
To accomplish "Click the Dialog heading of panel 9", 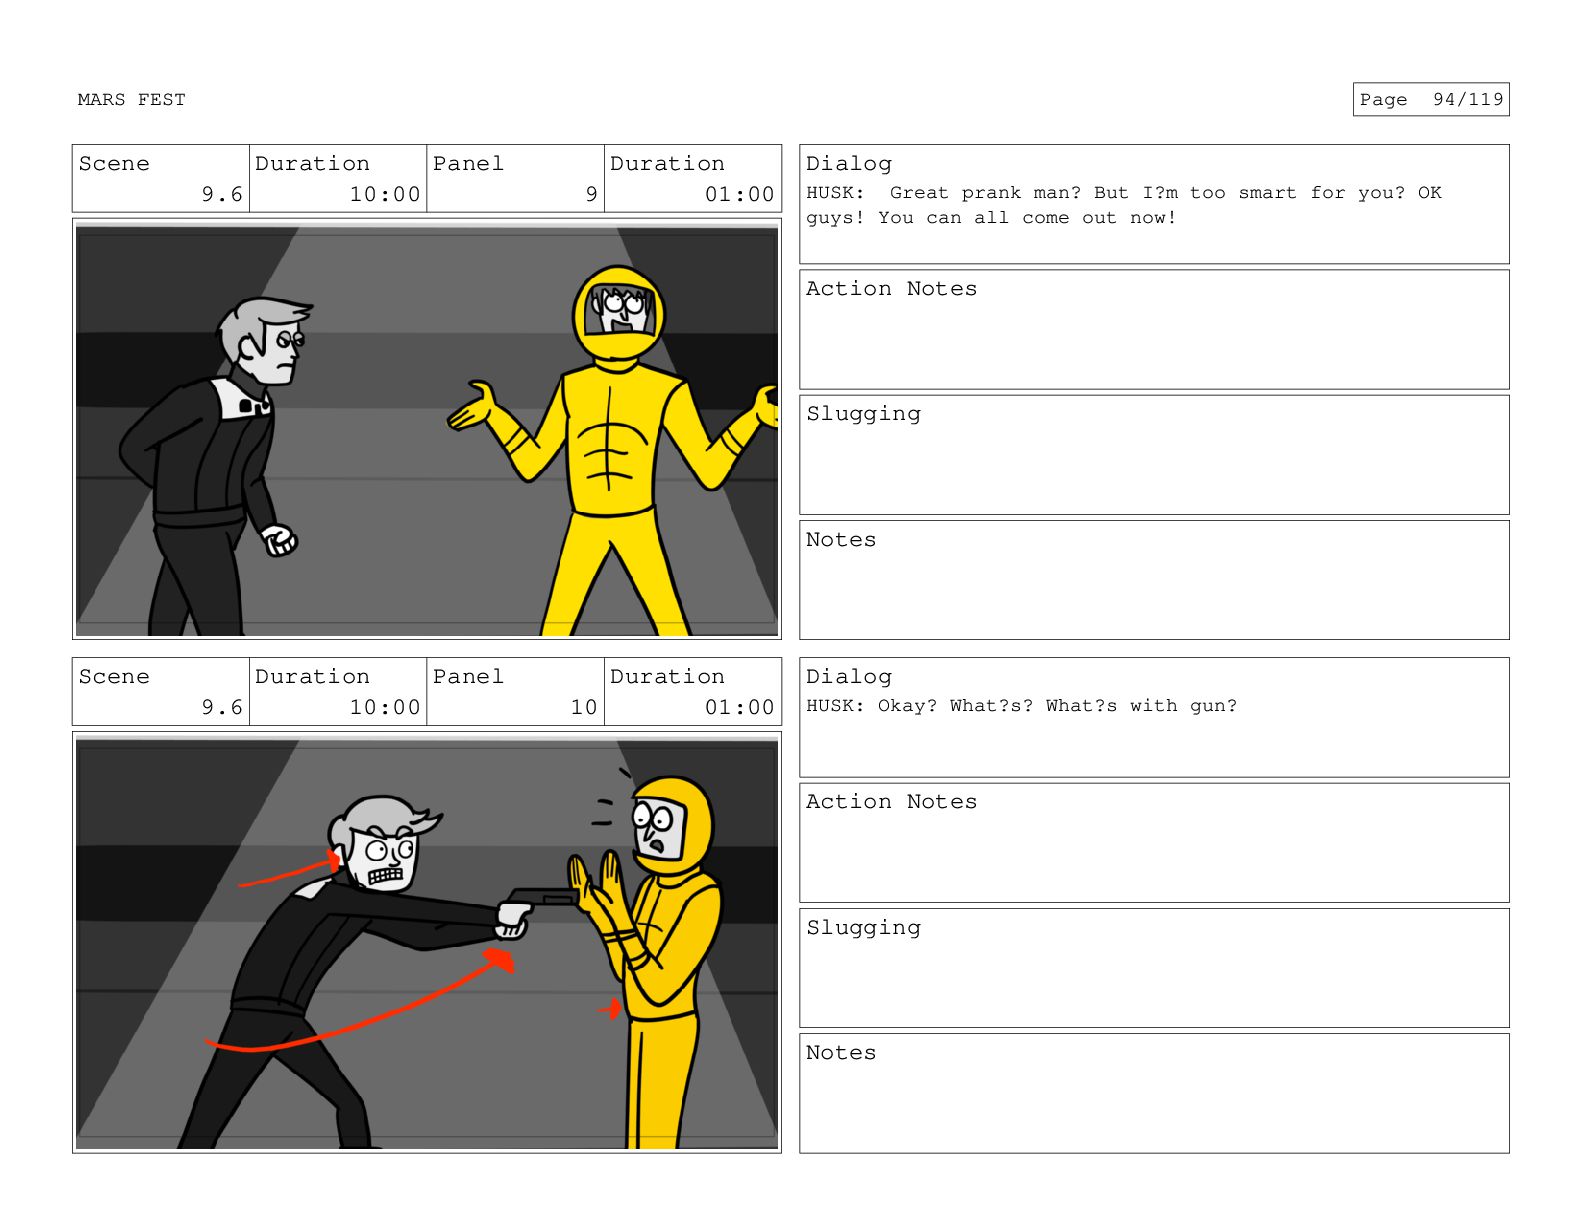I will [849, 164].
